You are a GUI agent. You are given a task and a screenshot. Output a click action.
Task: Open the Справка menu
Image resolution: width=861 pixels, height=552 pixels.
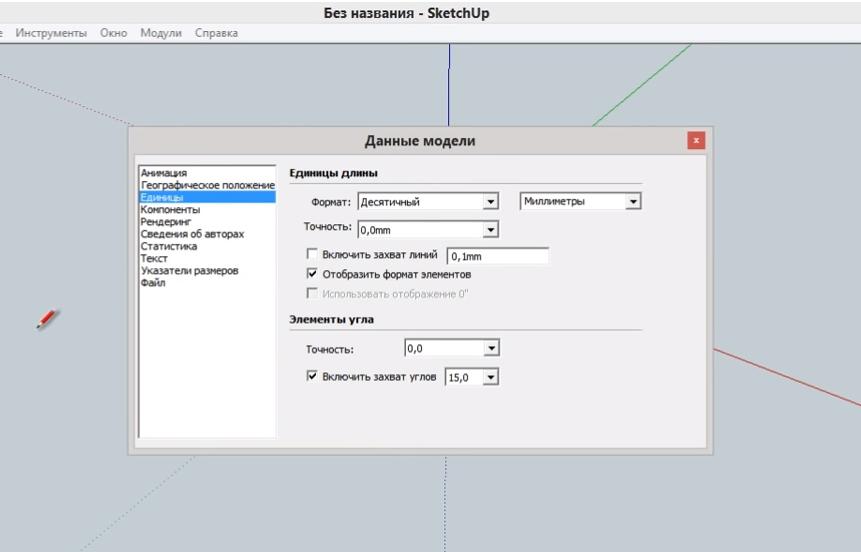click(x=216, y=33)
